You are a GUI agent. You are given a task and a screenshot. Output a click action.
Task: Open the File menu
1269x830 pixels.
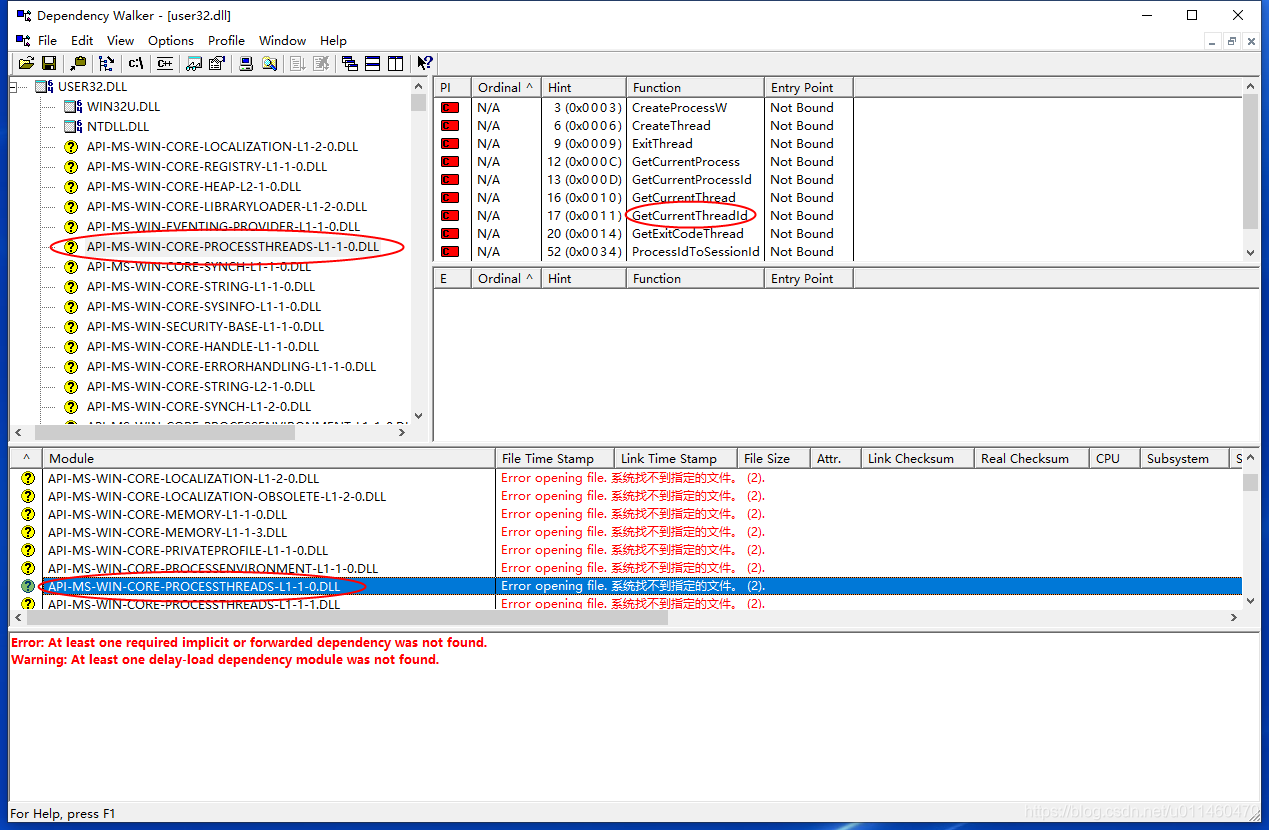coord(48,40)
